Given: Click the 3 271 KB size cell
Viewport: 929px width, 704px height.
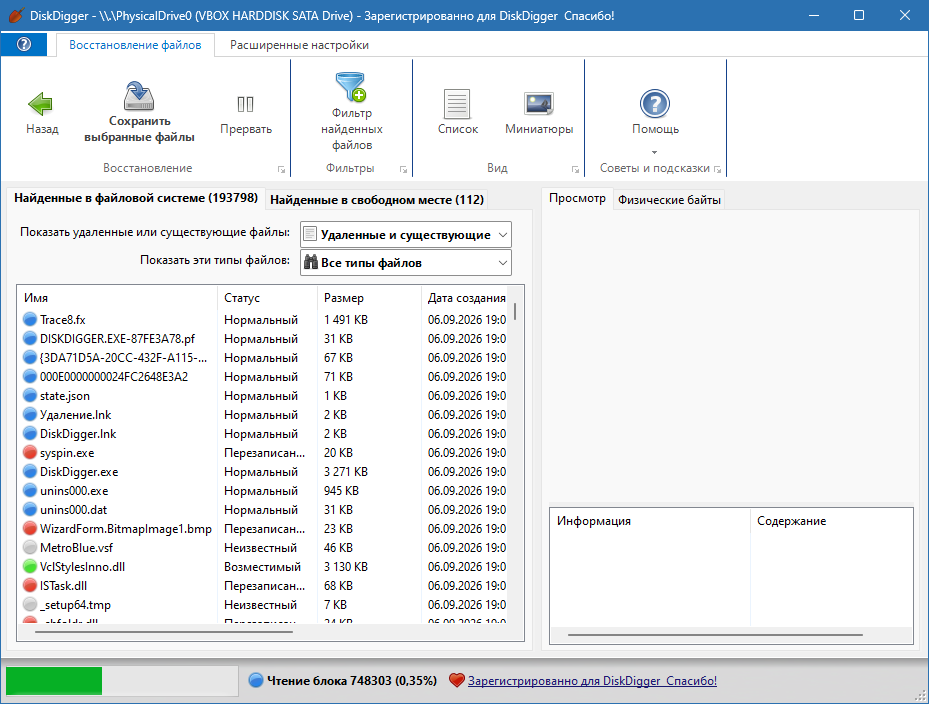Looking at the screenshot, I should pyautogui.click(x=345, y=472).
